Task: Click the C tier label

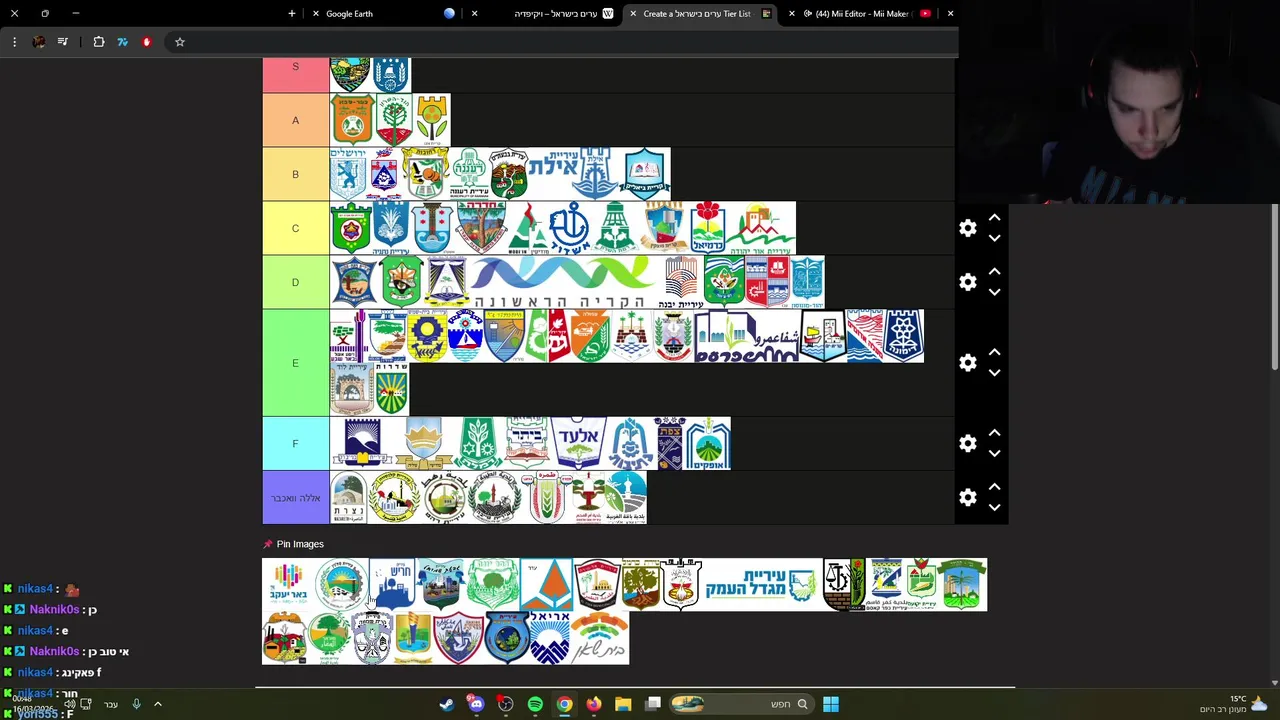Action: pyautogui.click(x=296, y=228)
